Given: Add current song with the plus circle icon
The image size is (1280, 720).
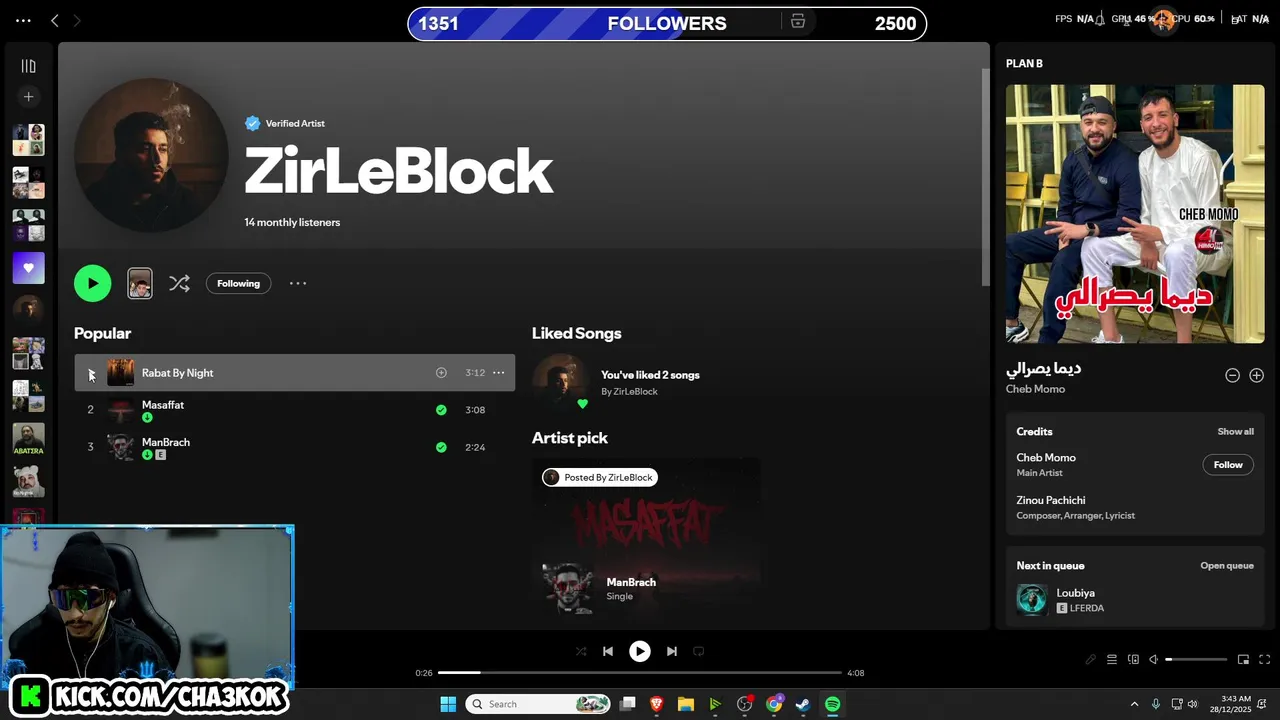Looking at the screenshot, I should coord(1257,375).
